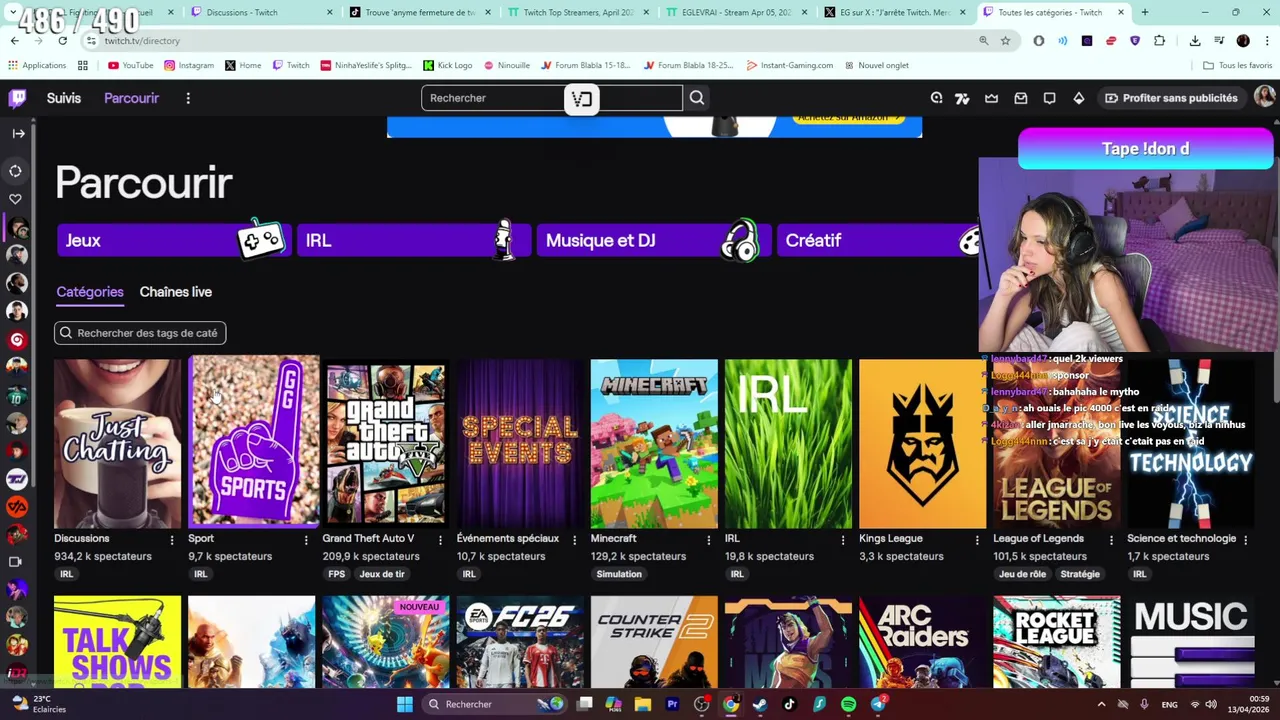Open the Chrome extensions puzzle icon
1280x720 pixels.
[x=1159, y=41]
